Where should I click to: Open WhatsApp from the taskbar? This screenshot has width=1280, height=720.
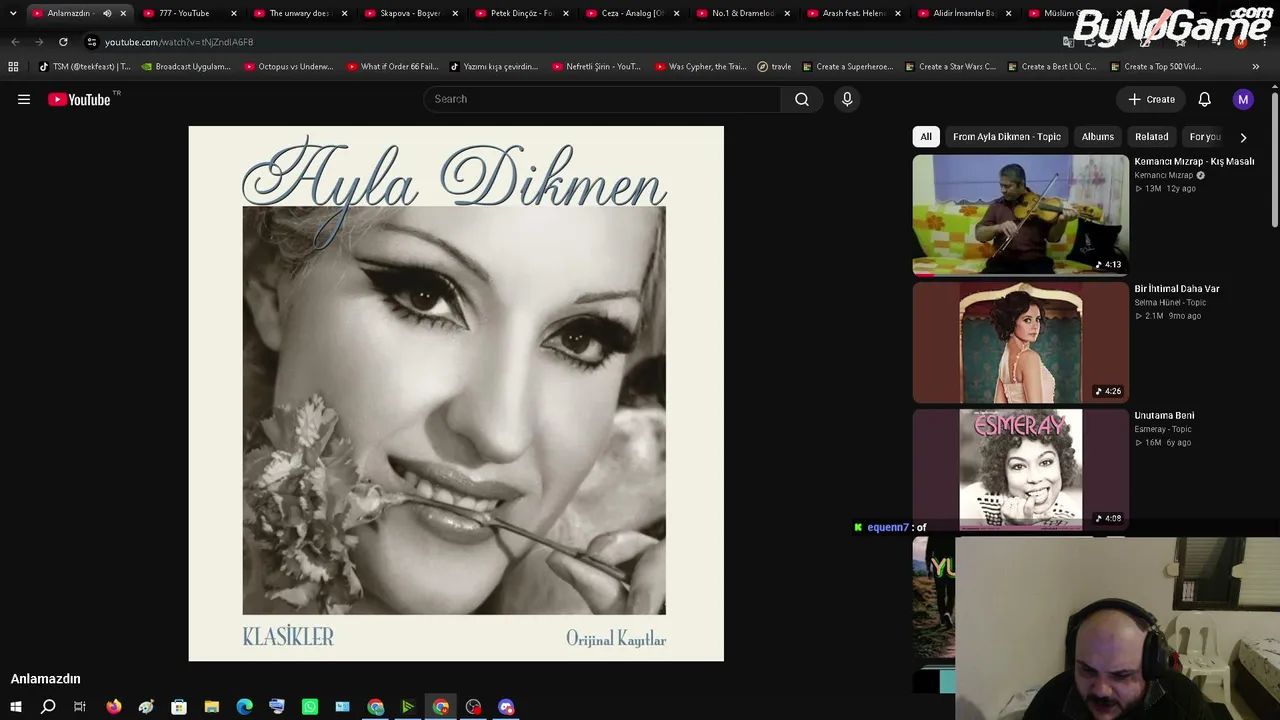click(310, 707)
